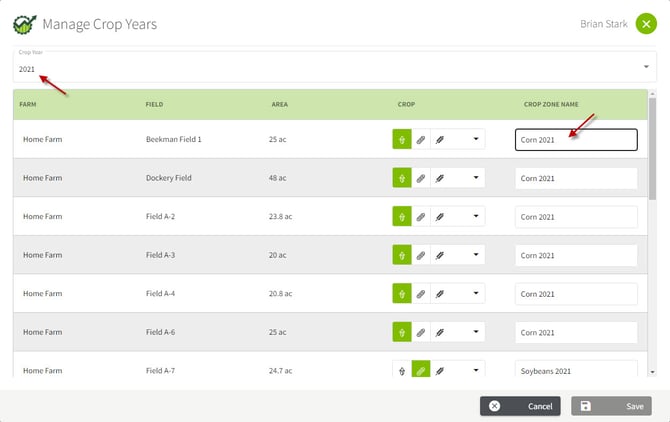Screen dimensions: 670x422
Task: Toggle corn crop for Field A-2
Action: pos(401,217)
